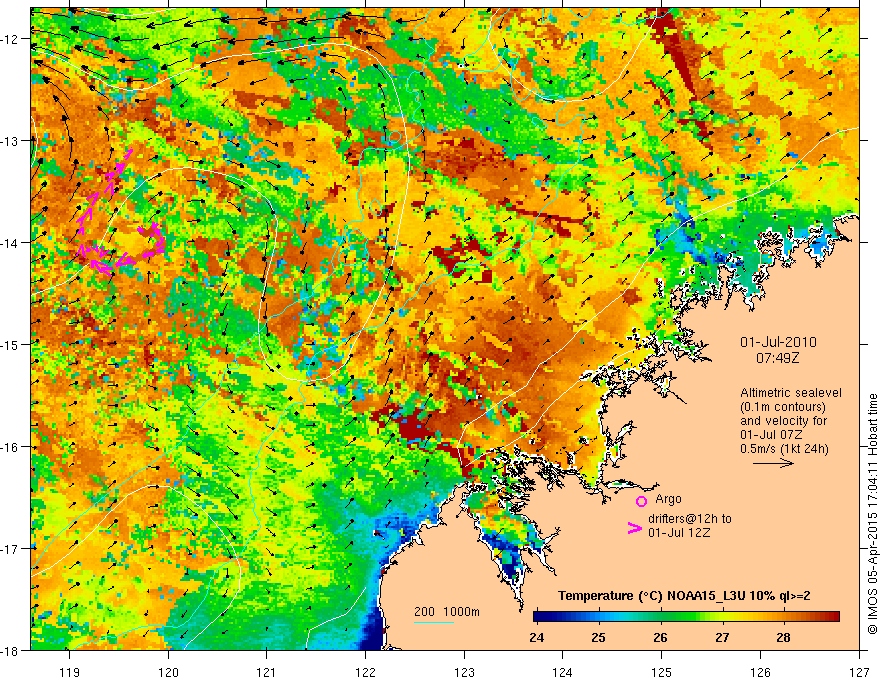The width and height of the screenshot is (880, 680).
Task: Click the latitude axis label '-12'
Action: point(11,39)
